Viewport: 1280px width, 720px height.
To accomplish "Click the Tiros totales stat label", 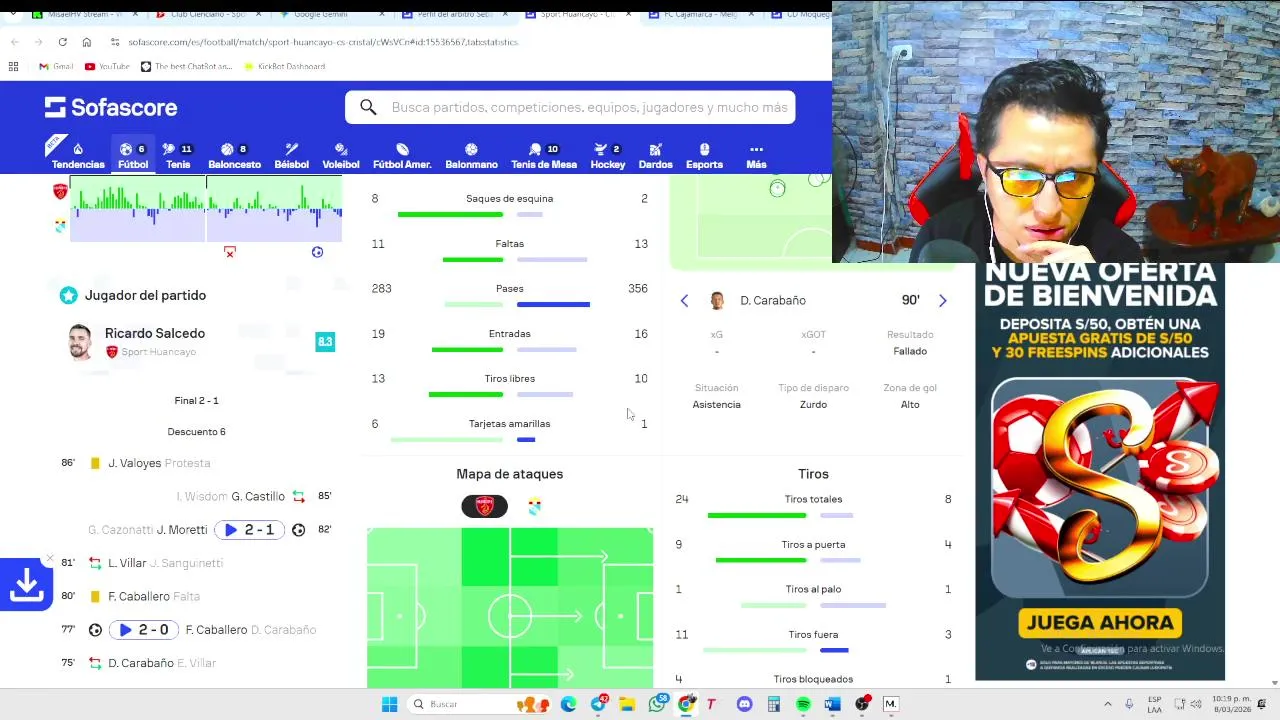I will [813, 499].
